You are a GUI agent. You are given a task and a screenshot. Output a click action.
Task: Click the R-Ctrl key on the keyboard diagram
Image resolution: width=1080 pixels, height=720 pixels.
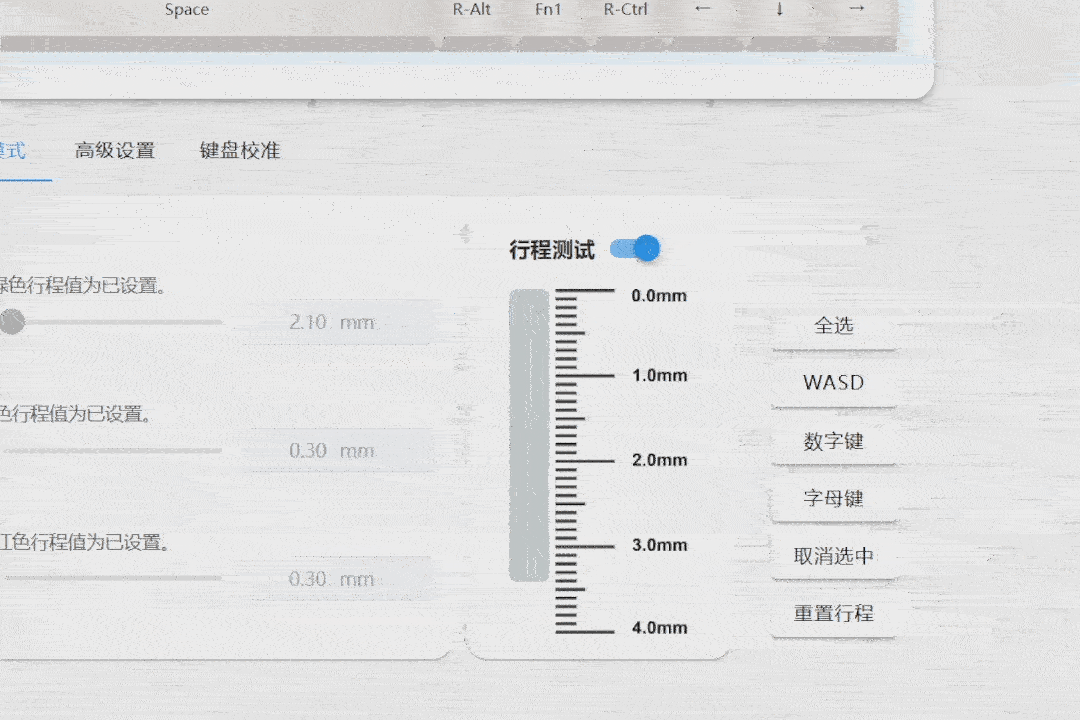(625, 9)
